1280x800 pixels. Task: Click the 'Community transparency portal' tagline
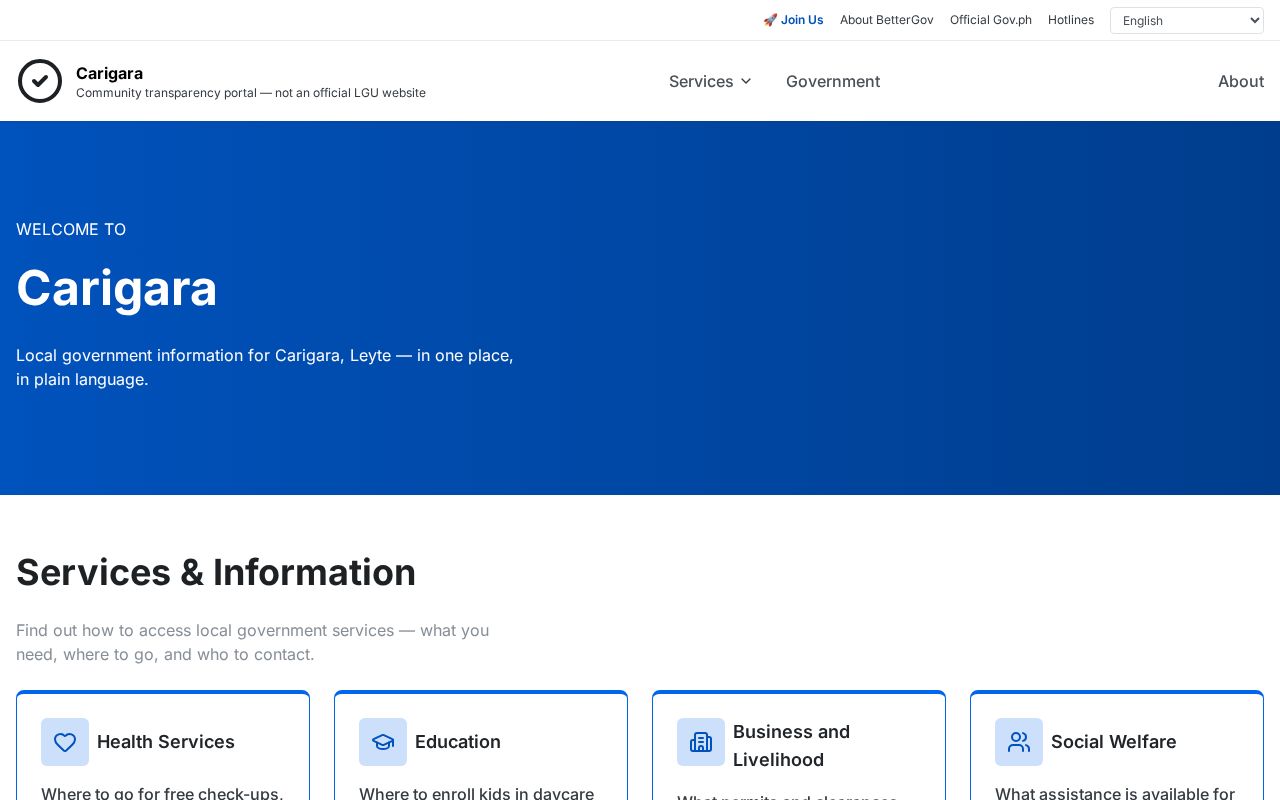coord(251,93)
